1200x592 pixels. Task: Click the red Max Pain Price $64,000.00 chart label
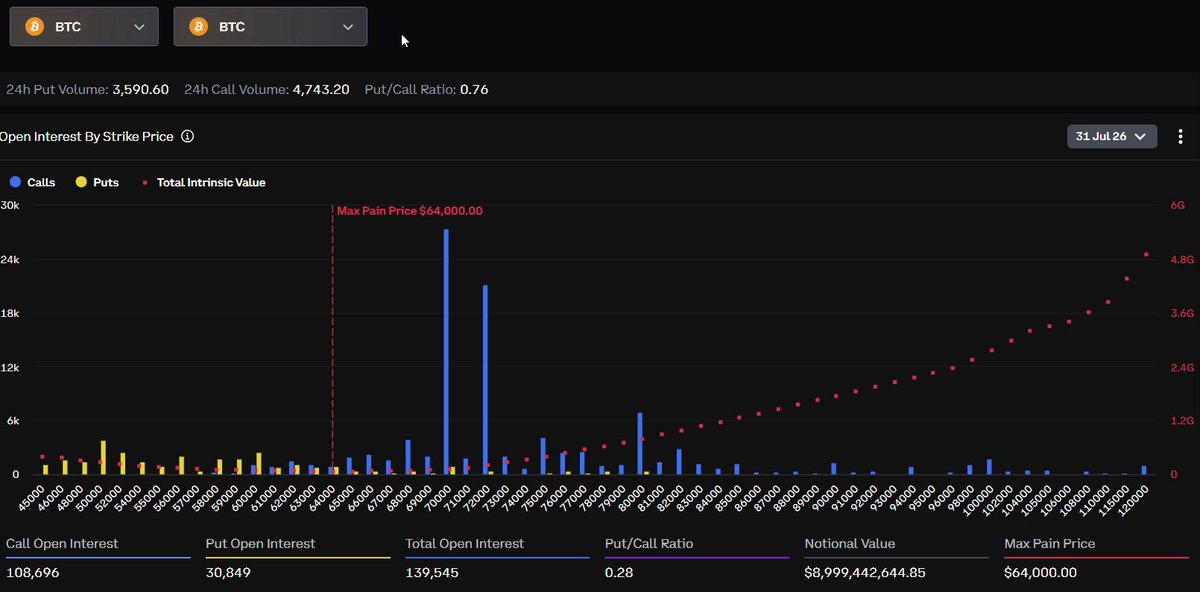click(410, 211)
